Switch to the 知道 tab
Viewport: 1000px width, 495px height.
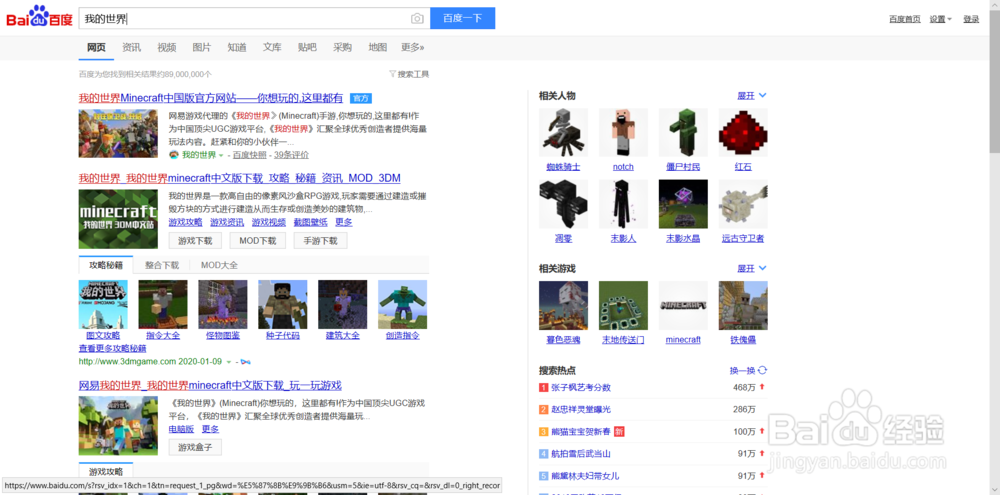[x=237, y=47]
